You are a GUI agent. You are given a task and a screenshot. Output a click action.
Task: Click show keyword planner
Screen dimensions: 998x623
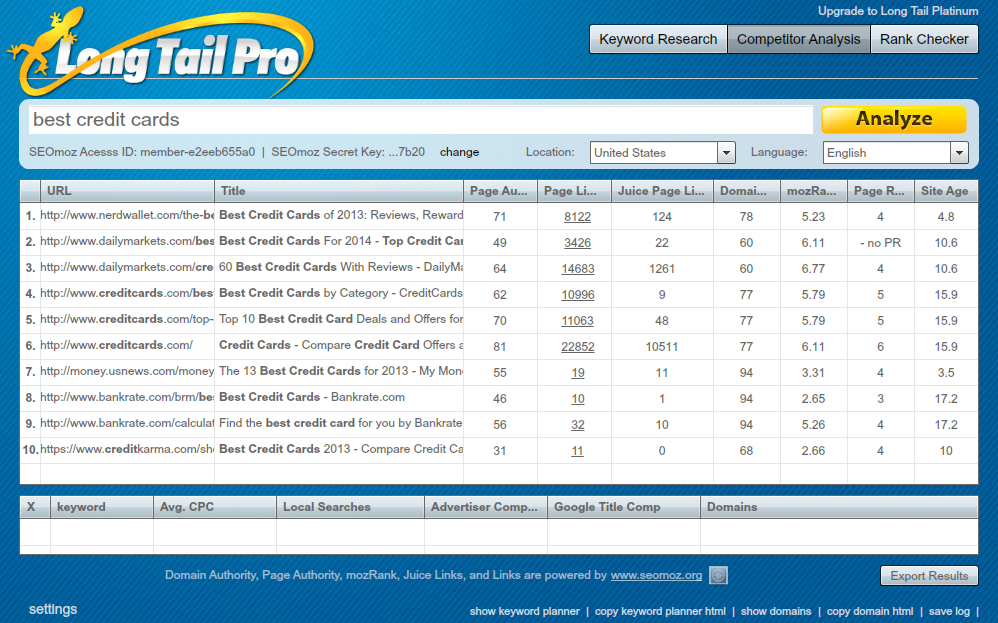pos(524,612)
